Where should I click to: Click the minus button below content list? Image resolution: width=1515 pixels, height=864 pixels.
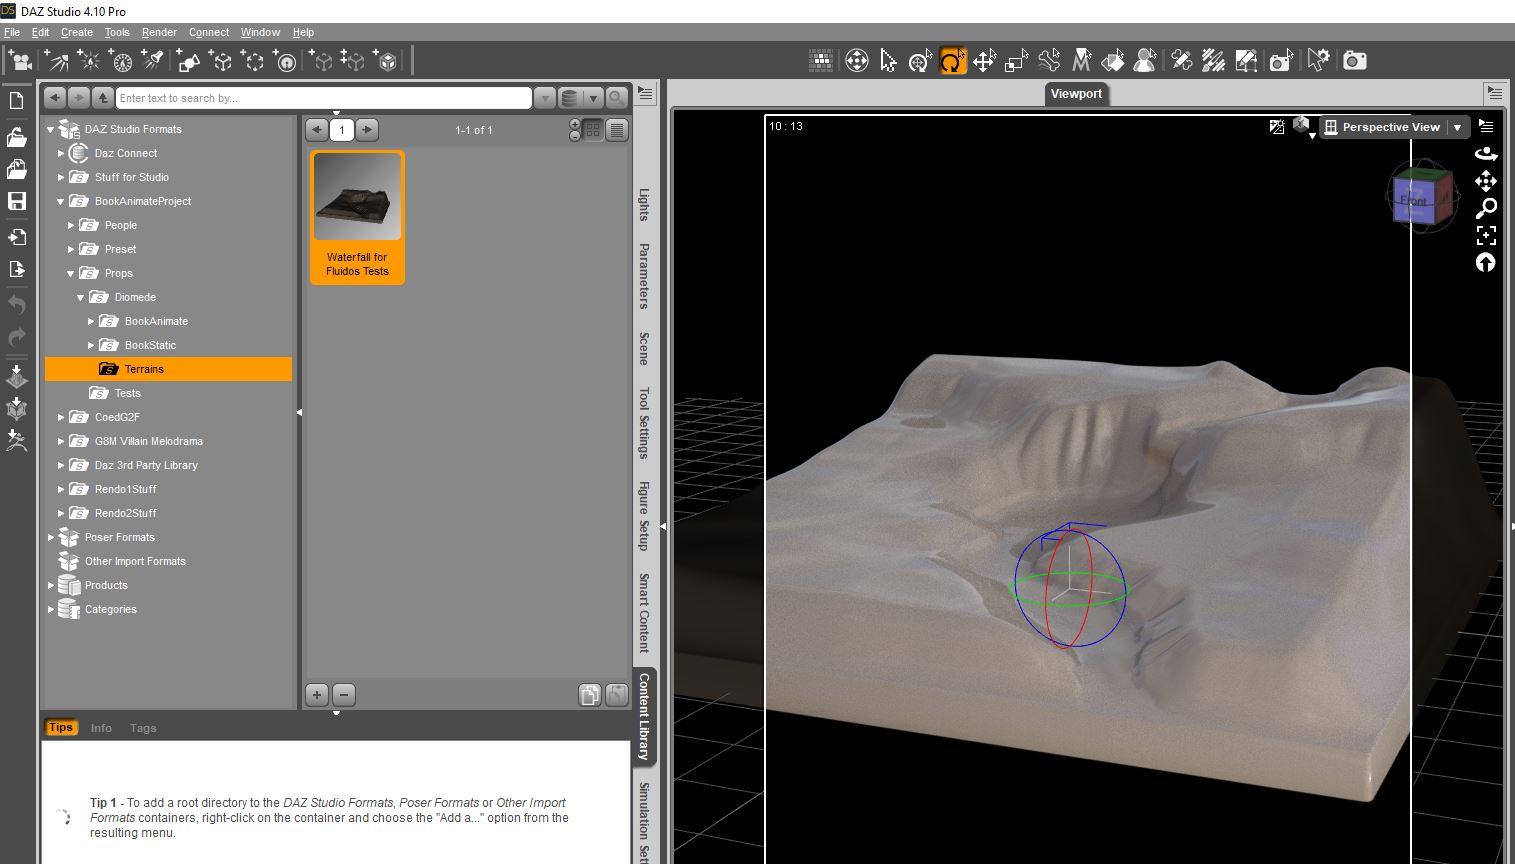point(344,695)
